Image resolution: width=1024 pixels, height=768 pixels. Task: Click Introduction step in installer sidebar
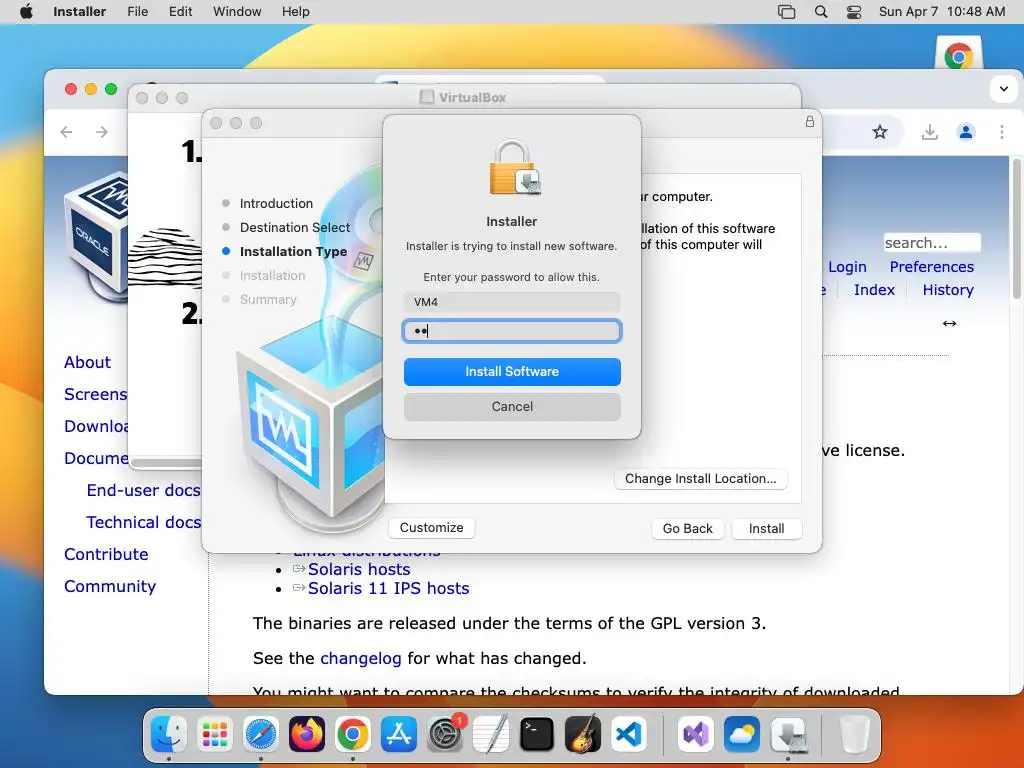tap(276, 203)
